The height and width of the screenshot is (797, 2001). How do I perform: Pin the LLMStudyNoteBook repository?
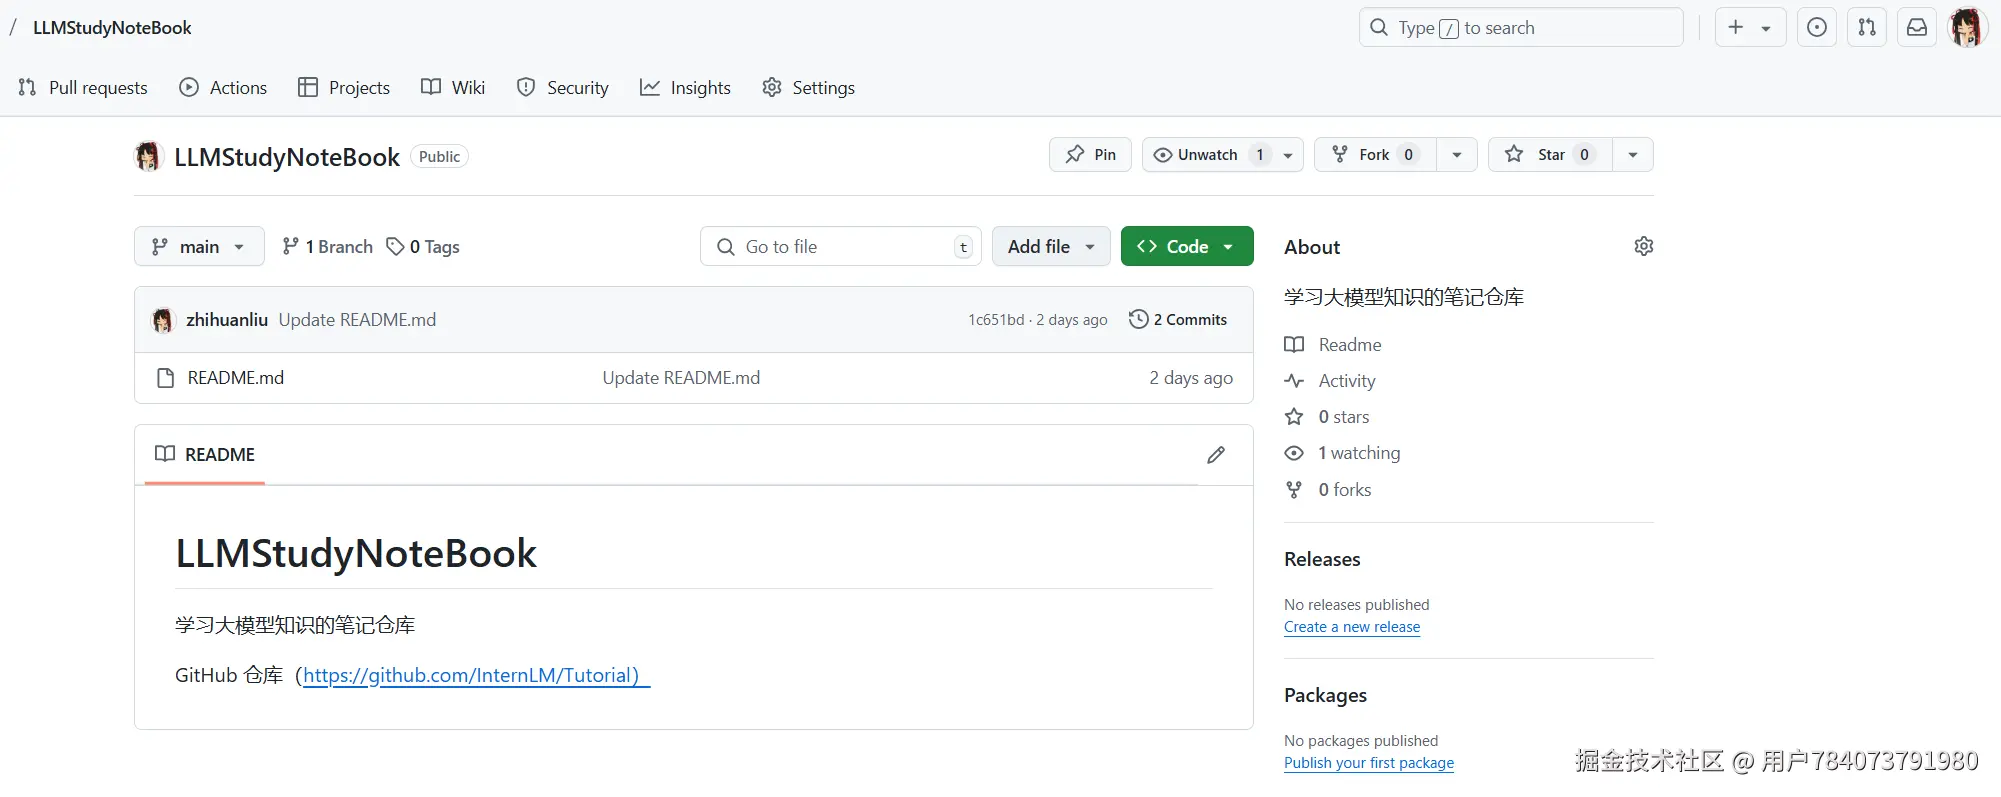pos(1090,155)
